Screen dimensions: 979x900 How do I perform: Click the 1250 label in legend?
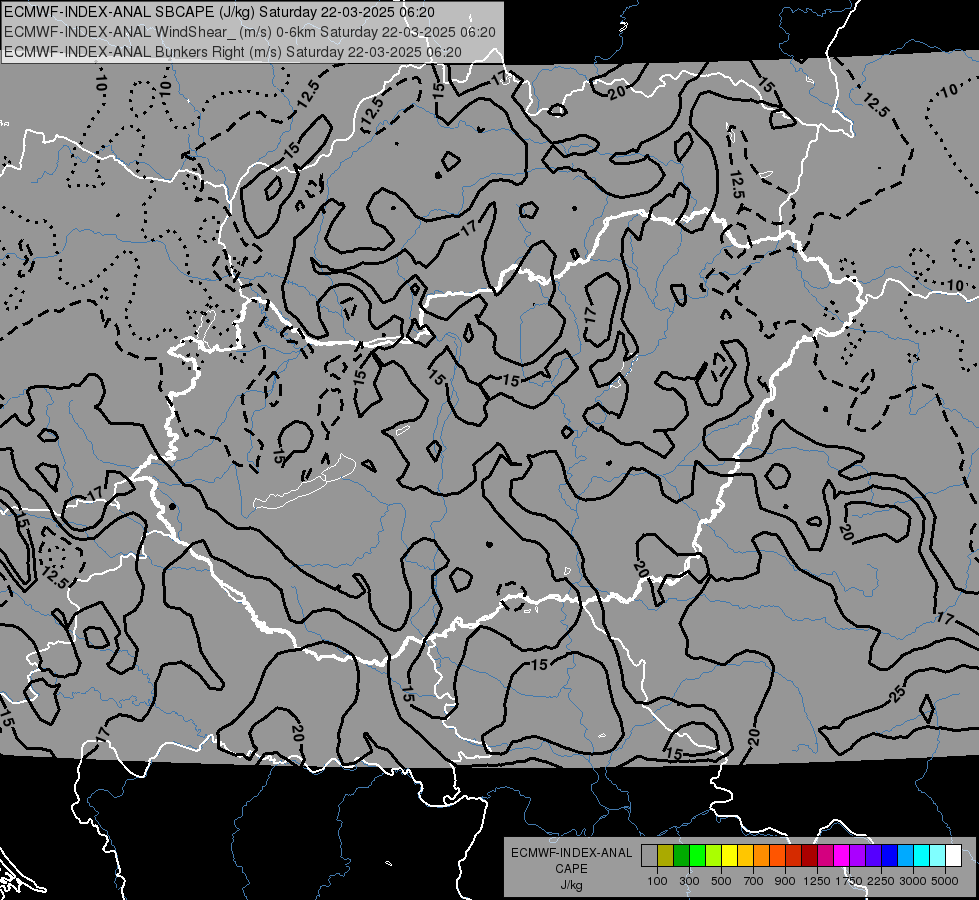817,881
